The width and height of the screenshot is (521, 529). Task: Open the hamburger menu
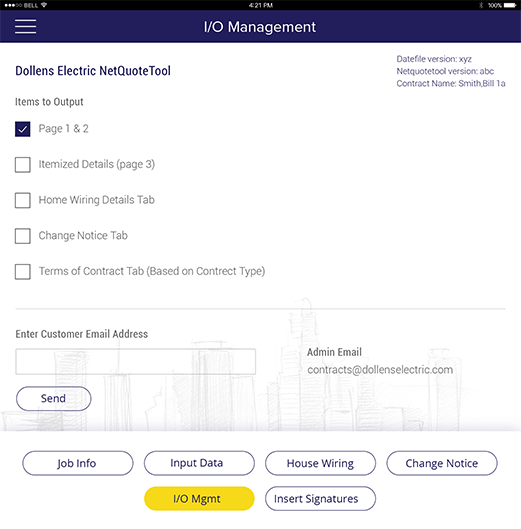coord(25,27)
